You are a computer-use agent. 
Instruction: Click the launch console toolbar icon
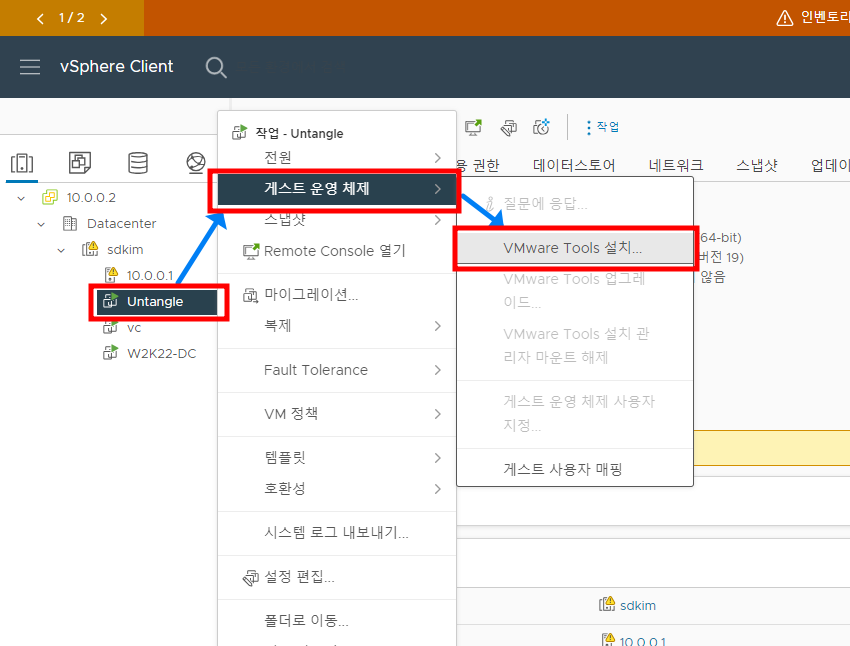(473, 127)
